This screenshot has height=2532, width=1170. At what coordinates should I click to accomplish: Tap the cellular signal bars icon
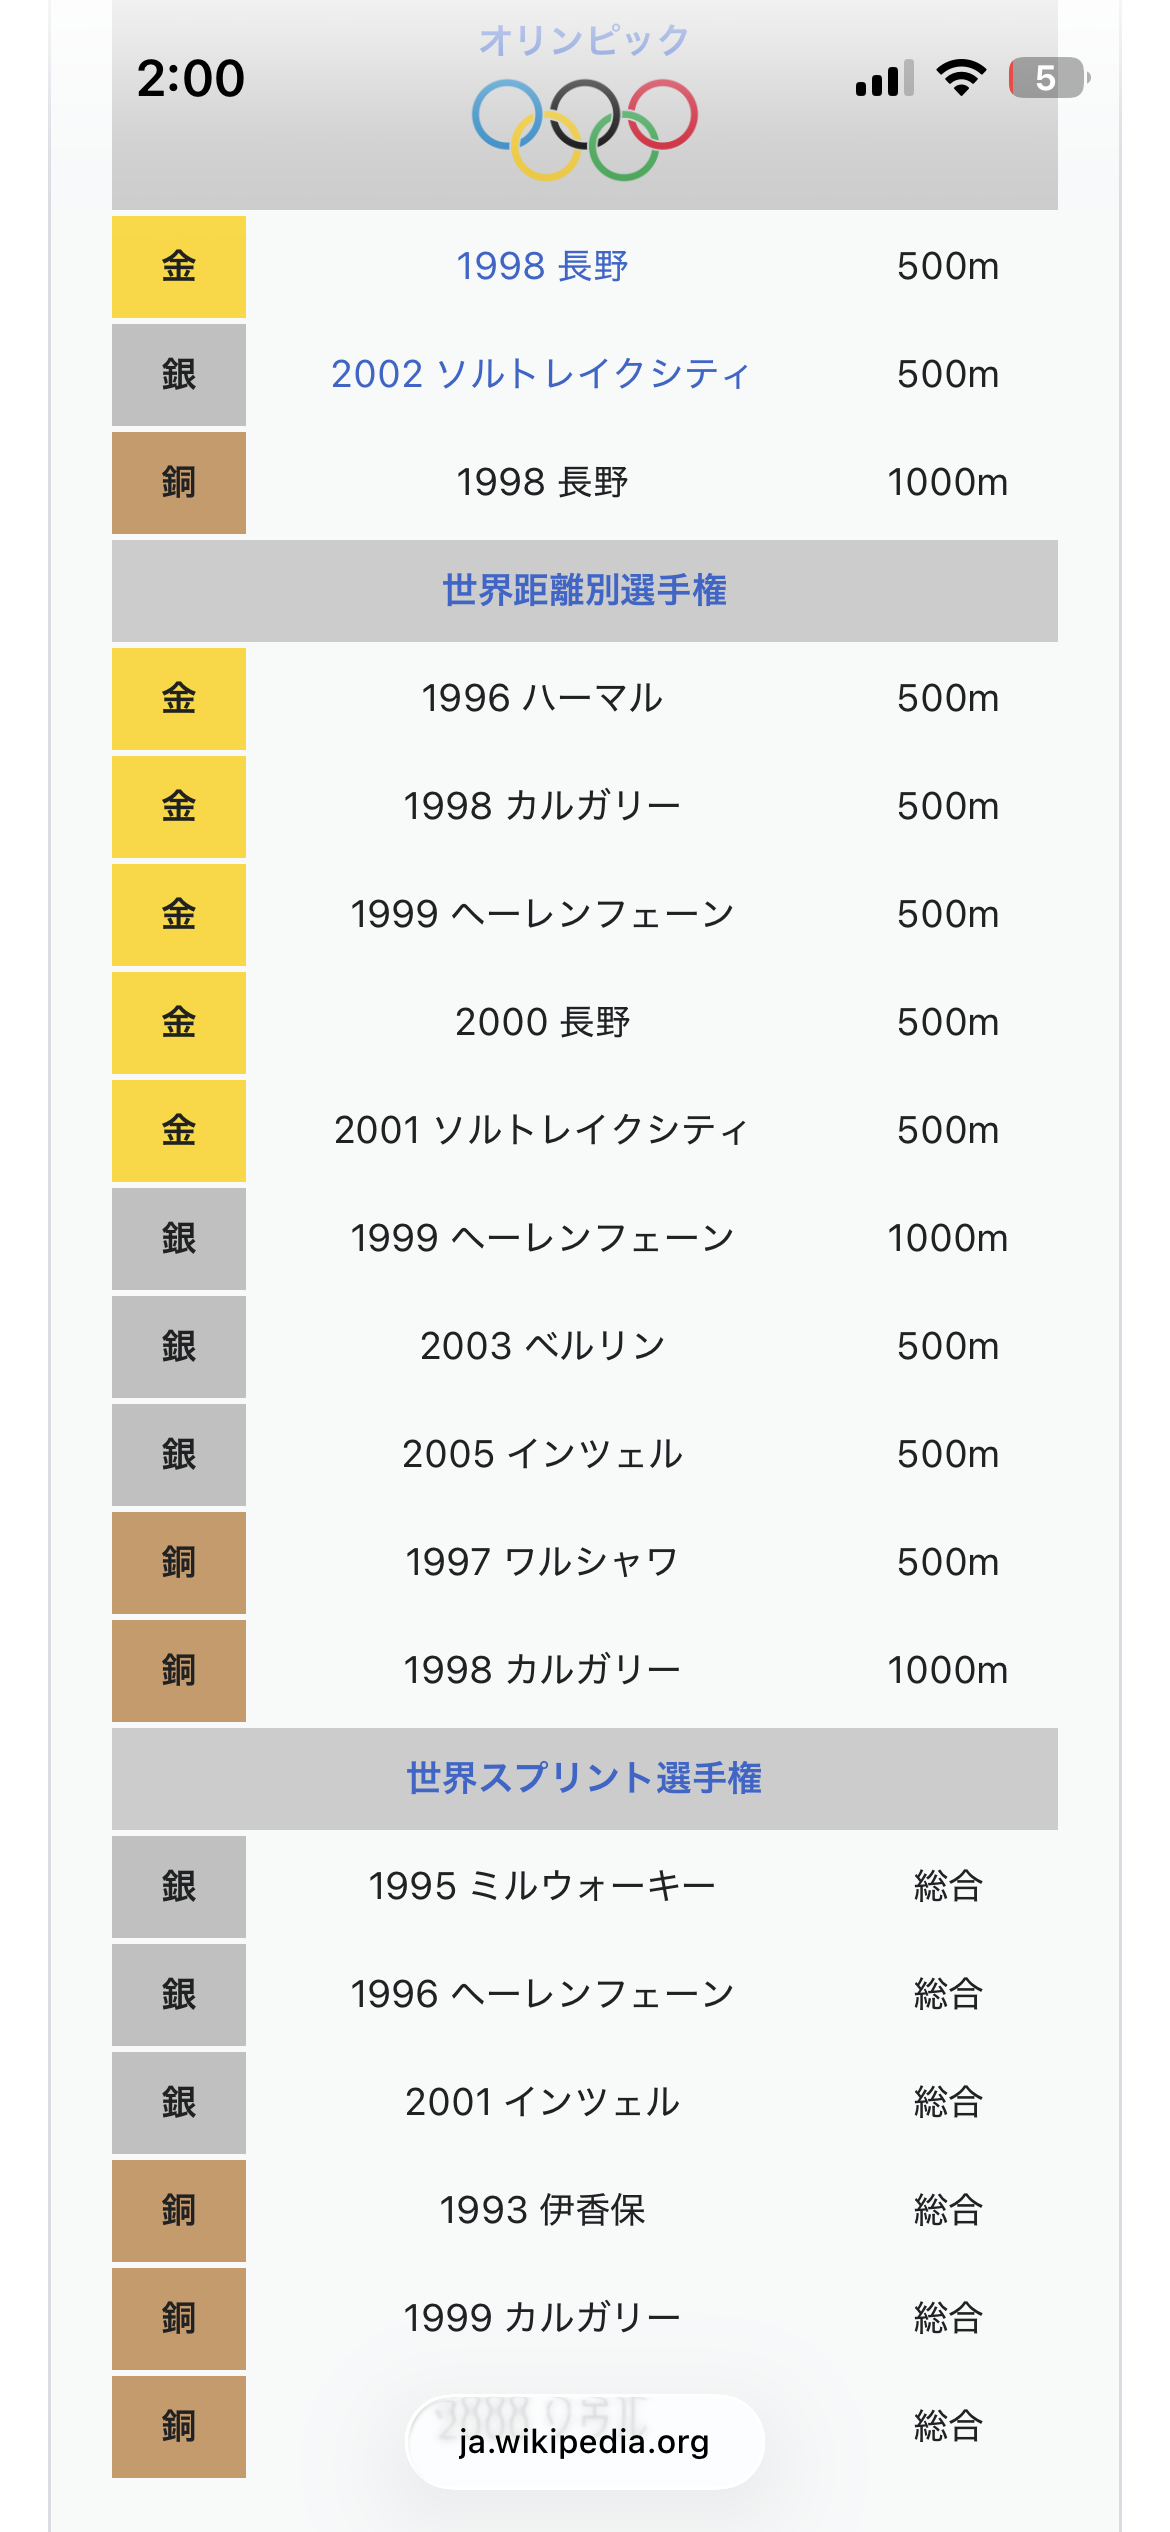point(885,78)
